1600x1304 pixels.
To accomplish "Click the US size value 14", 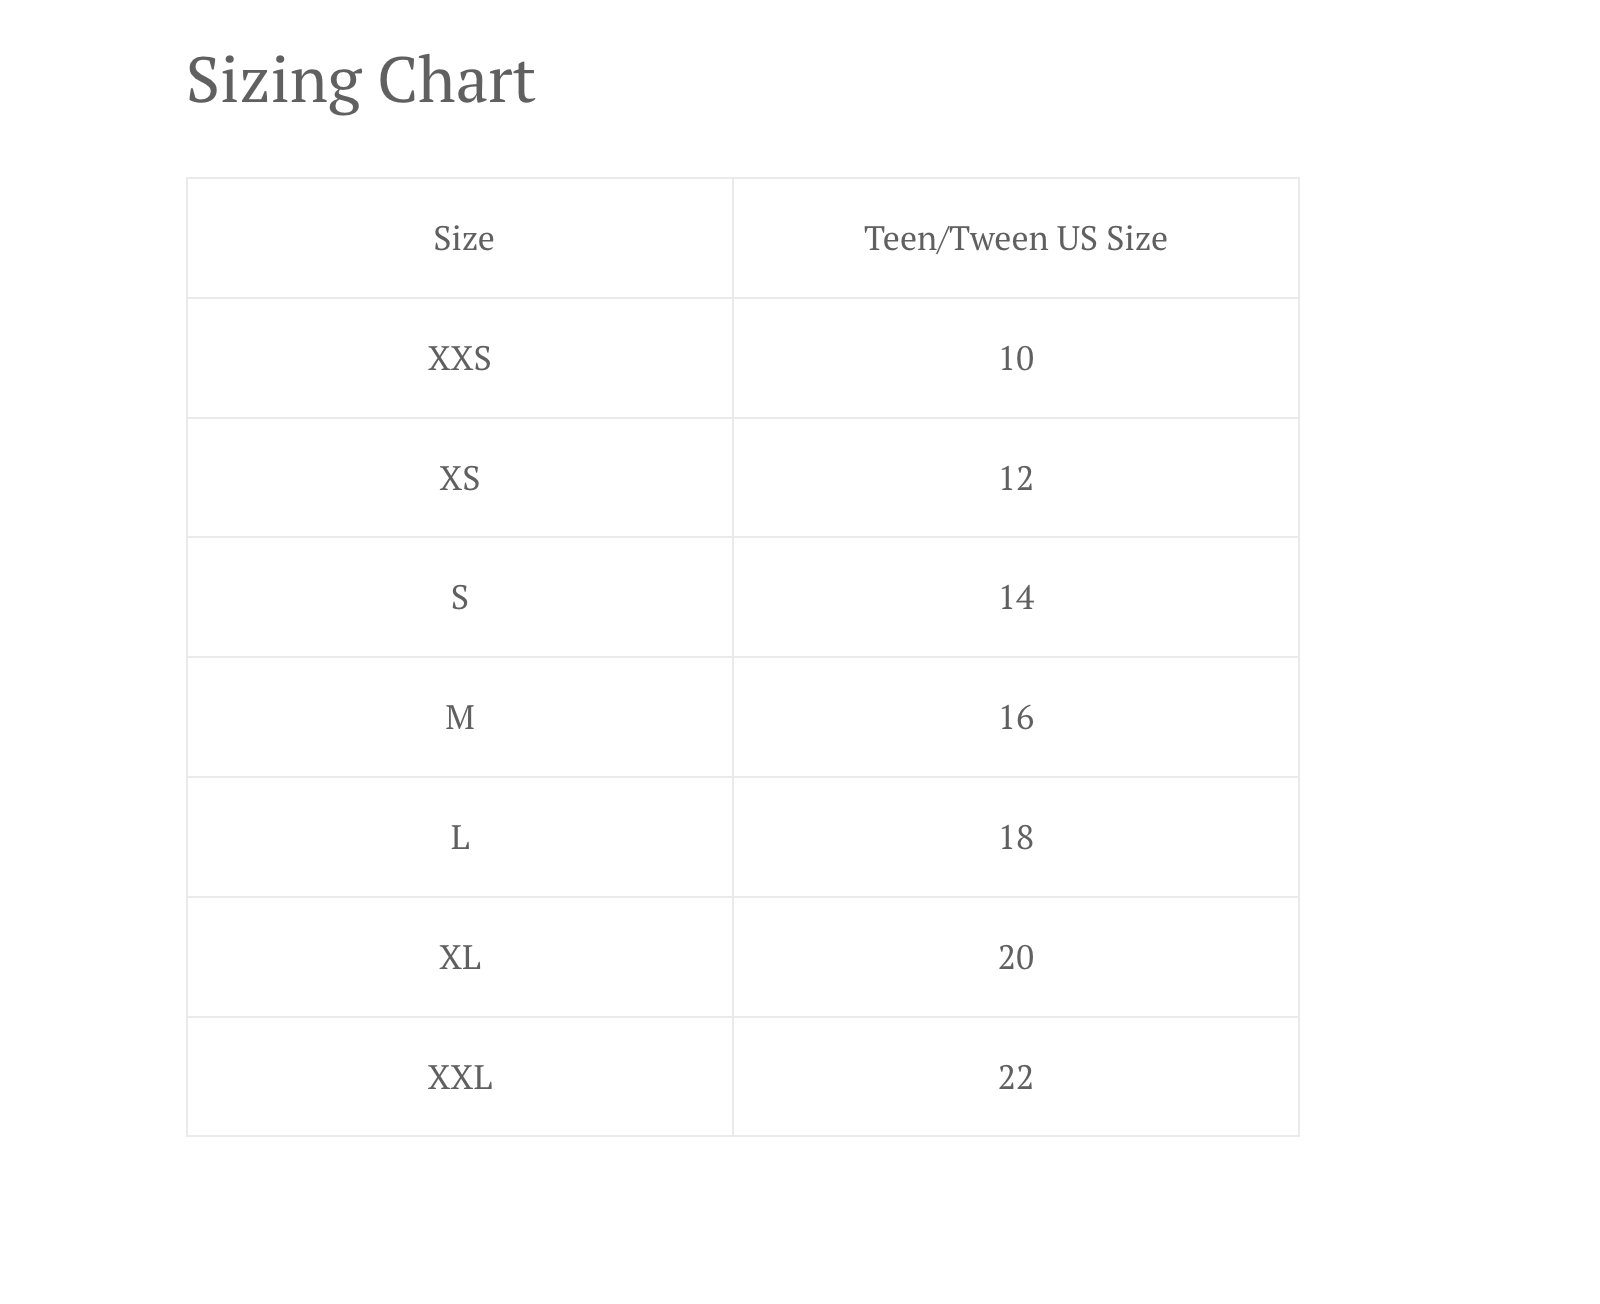I will (x=1016, y=598).
